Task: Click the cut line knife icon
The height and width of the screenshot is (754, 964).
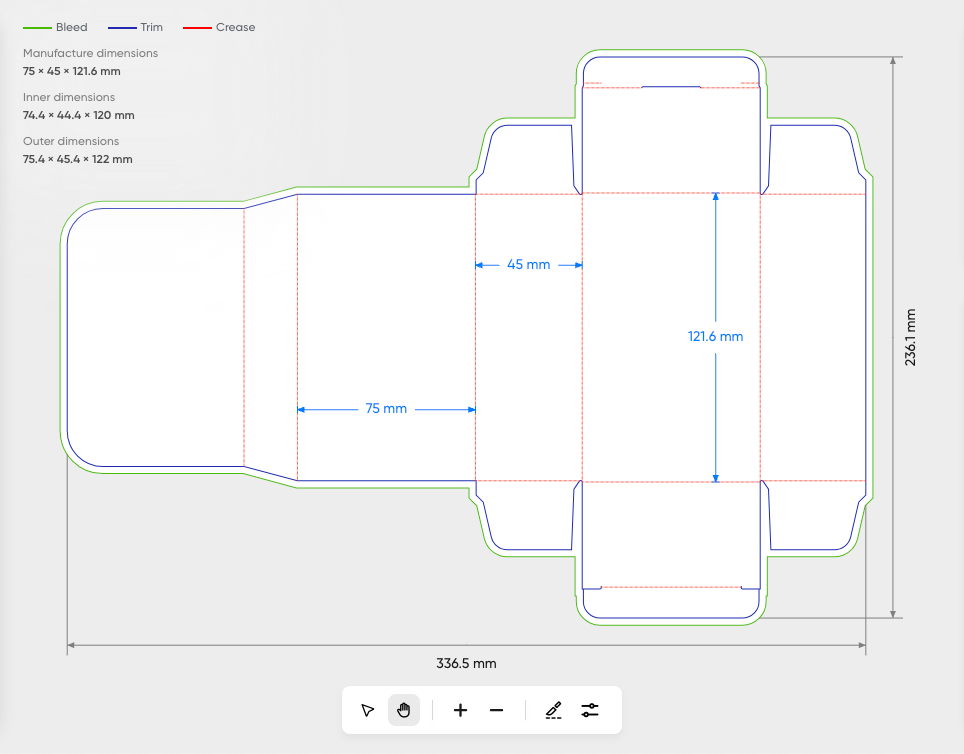Action: point(553,710)
